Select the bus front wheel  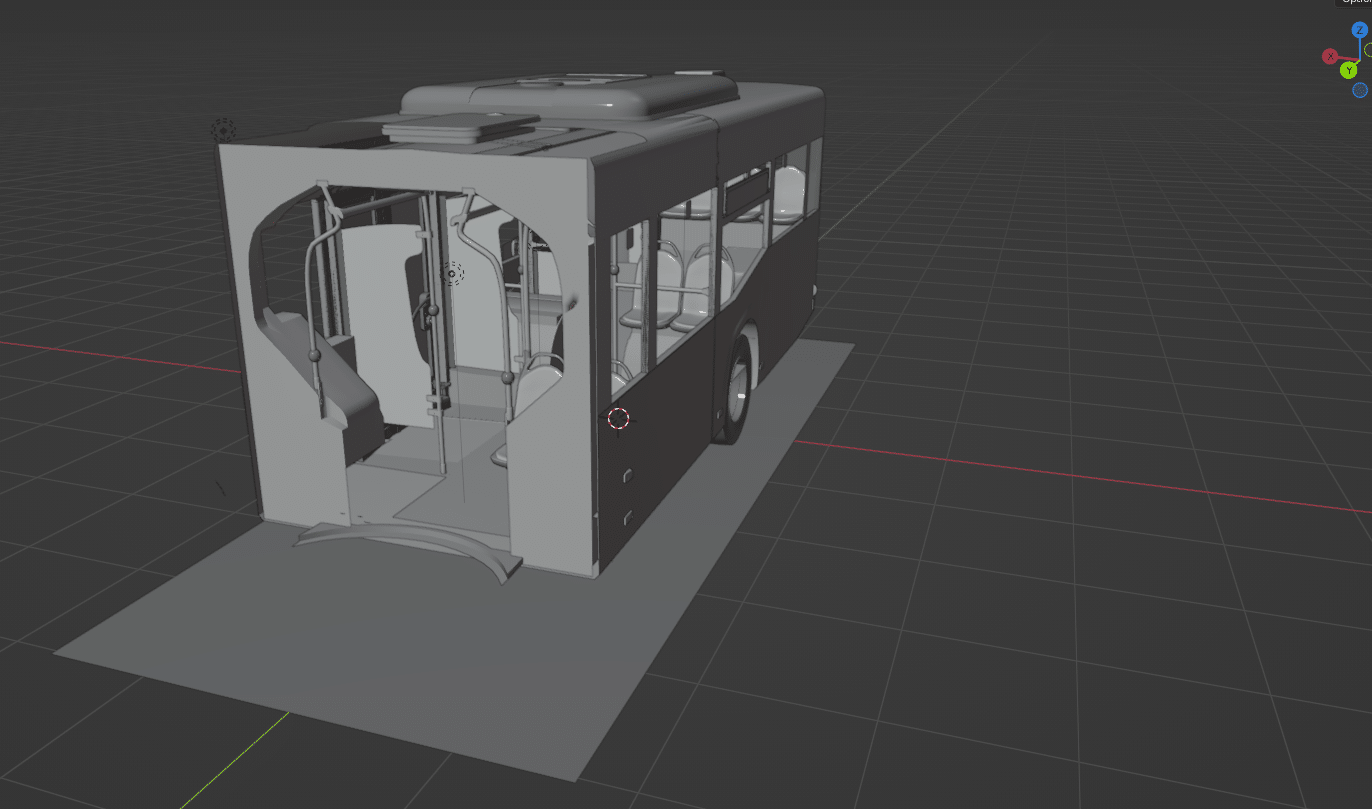click(738, 390)
